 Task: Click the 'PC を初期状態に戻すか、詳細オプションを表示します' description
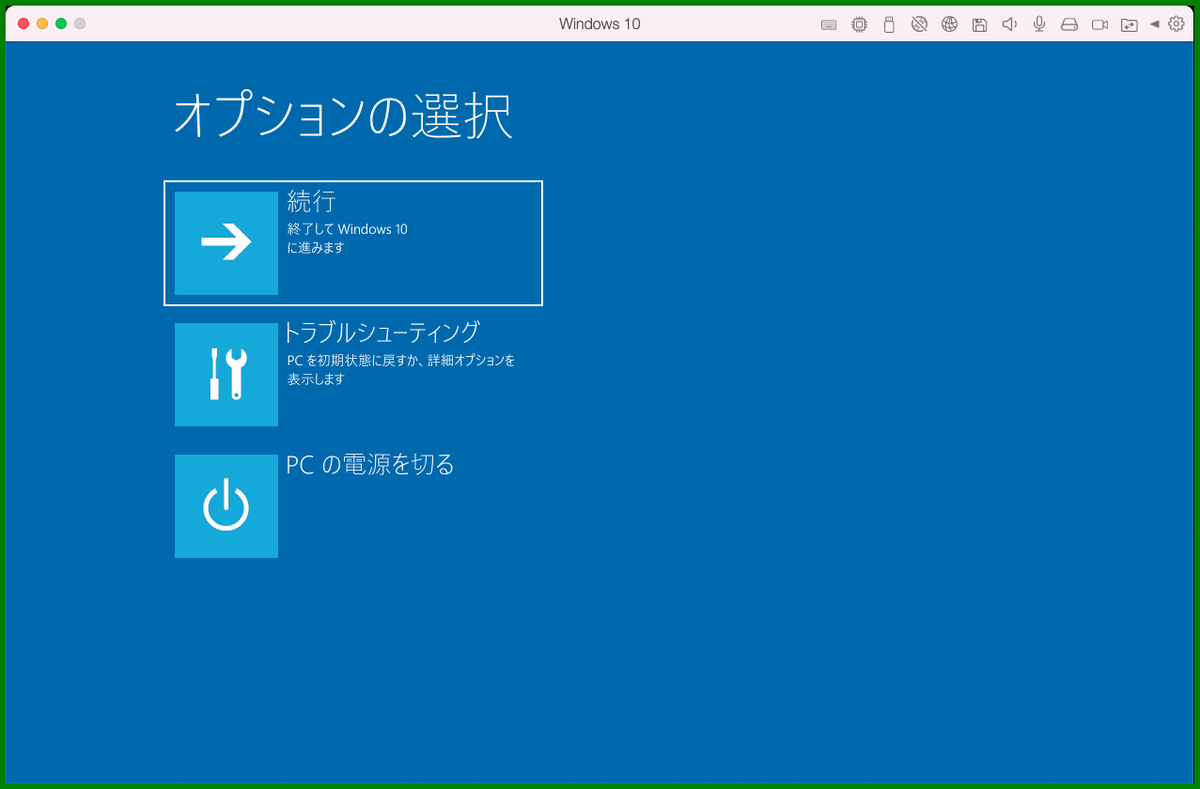401,369
